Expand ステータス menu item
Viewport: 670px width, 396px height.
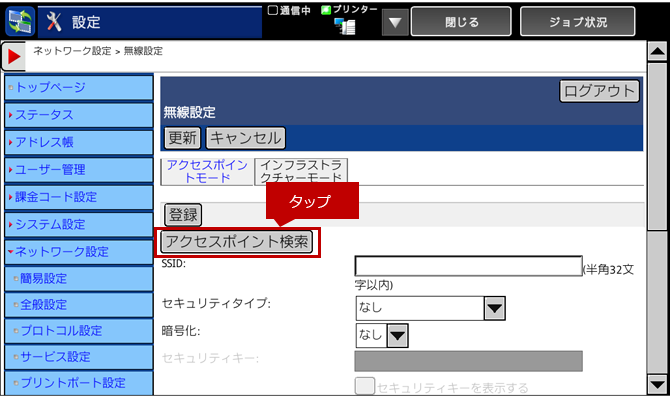pyautogui.click(x=79, y=115)
